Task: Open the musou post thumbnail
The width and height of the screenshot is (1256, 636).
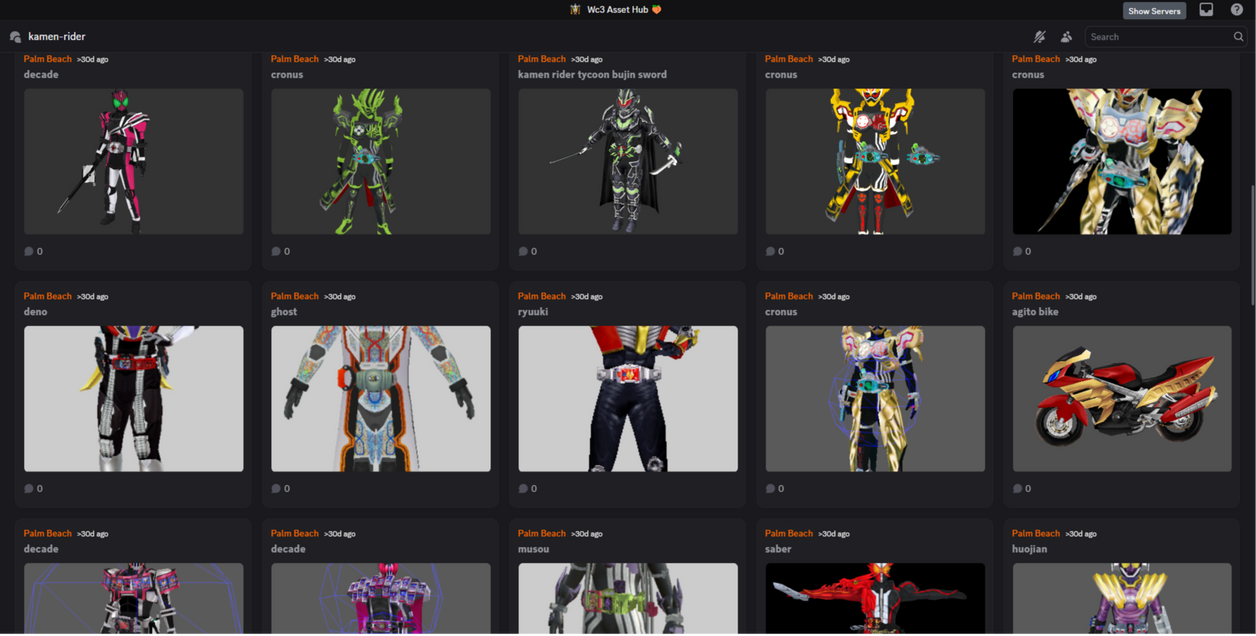Action: (x=628, y=598)
